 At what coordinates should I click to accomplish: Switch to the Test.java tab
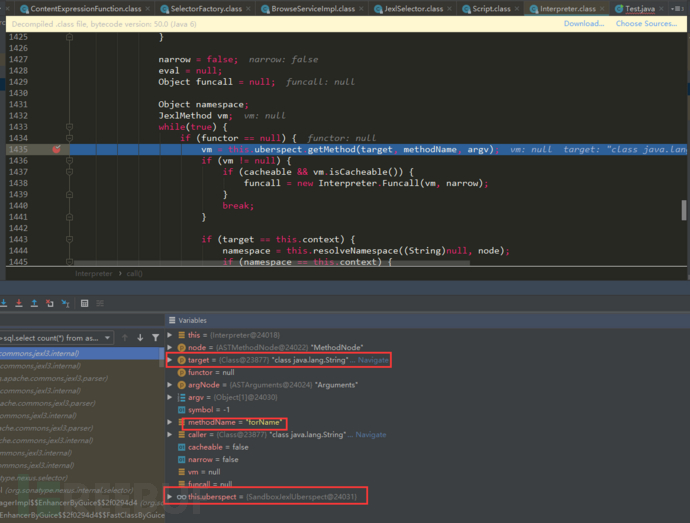point(638,8)
